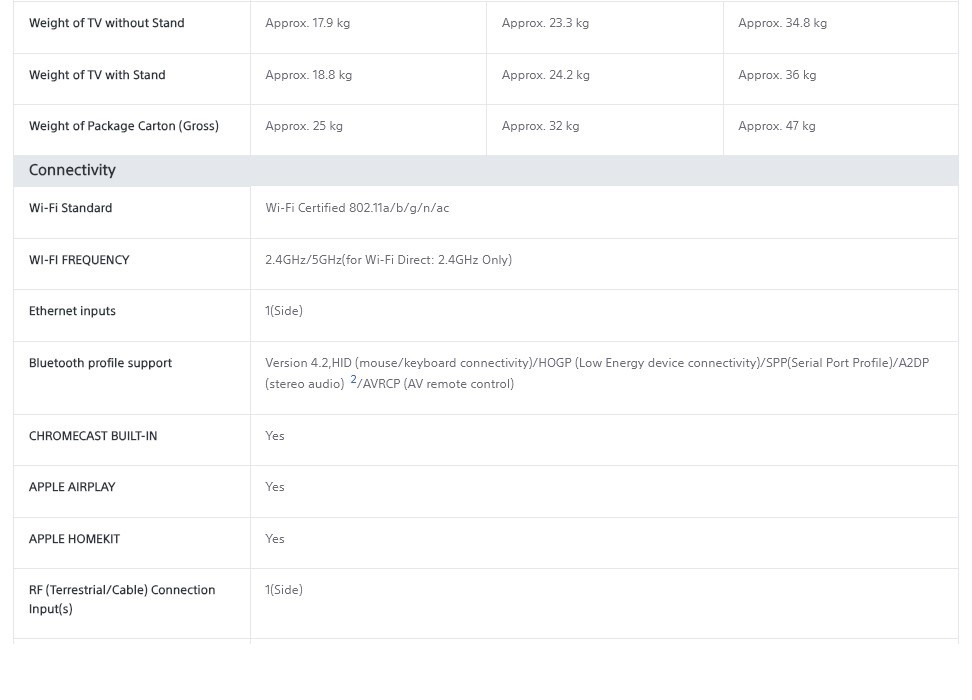The width and height of the screenshot is (972, 700).
Task: Select the Bluetooth profile support label
Action: coord(100,363)
